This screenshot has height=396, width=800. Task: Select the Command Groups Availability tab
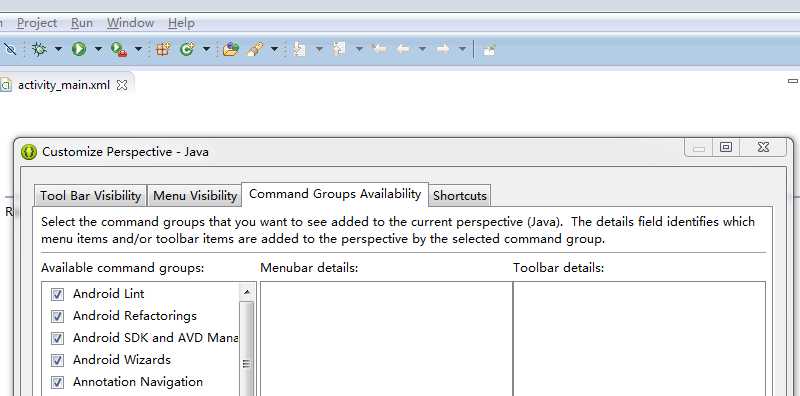[x=335, y=194]
